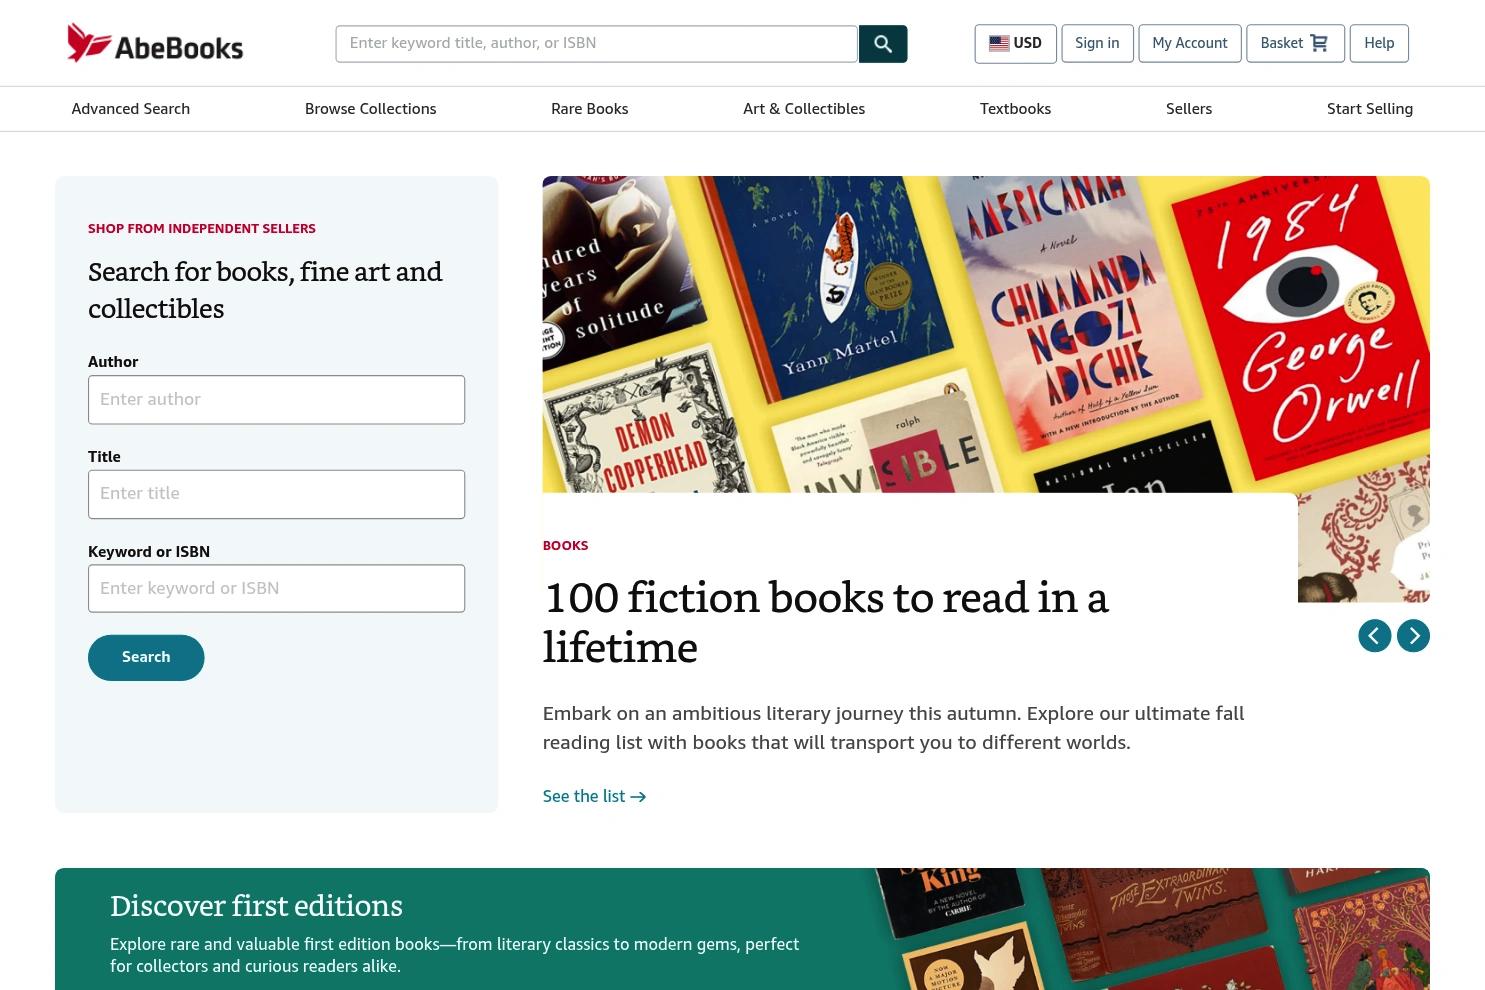Go to next carousel slide

(x=1413, y=636)
